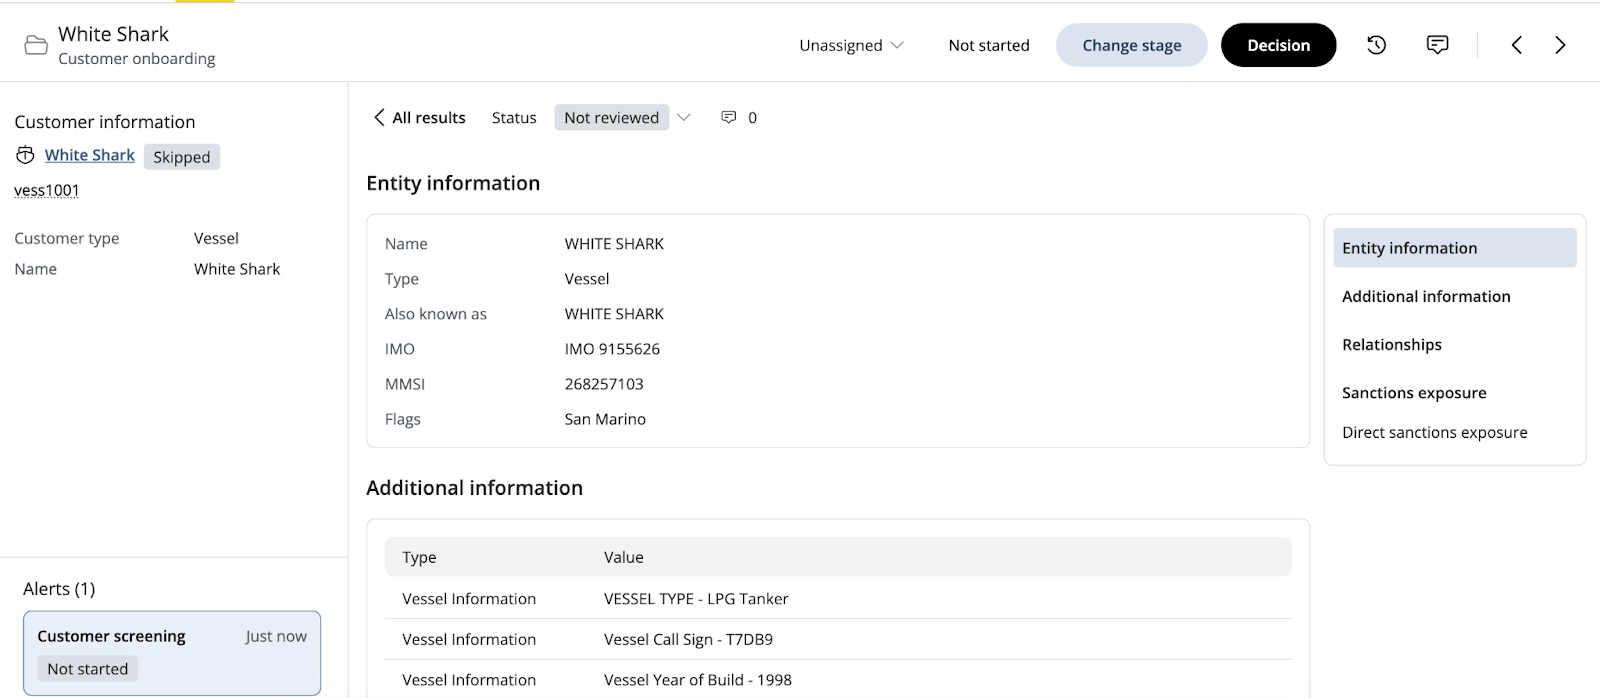This screenshot has width=1600, height=698.
Task: Click the back chevron beside All results
Action: point(379,118)
